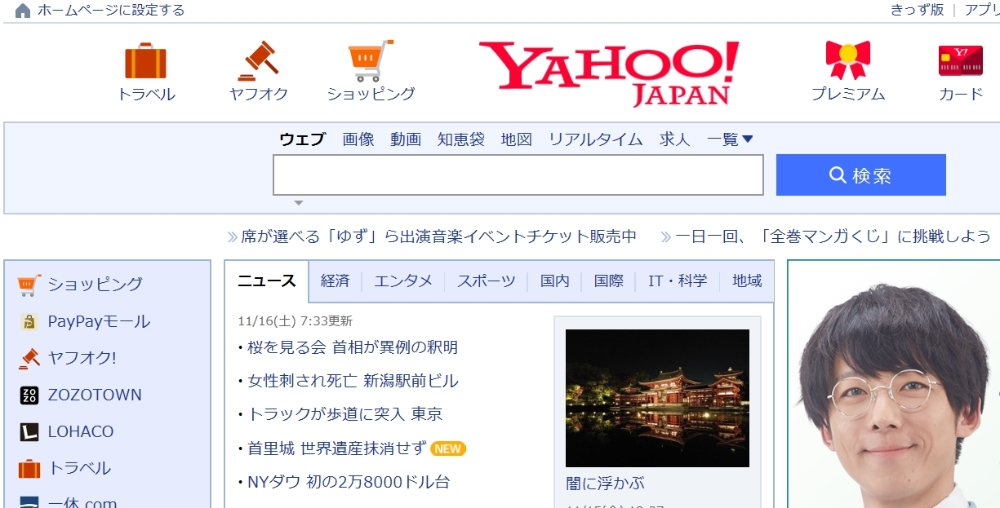Screen dimensions: 1000x508
Task: Select the ニュース tab
Action: 267,280
